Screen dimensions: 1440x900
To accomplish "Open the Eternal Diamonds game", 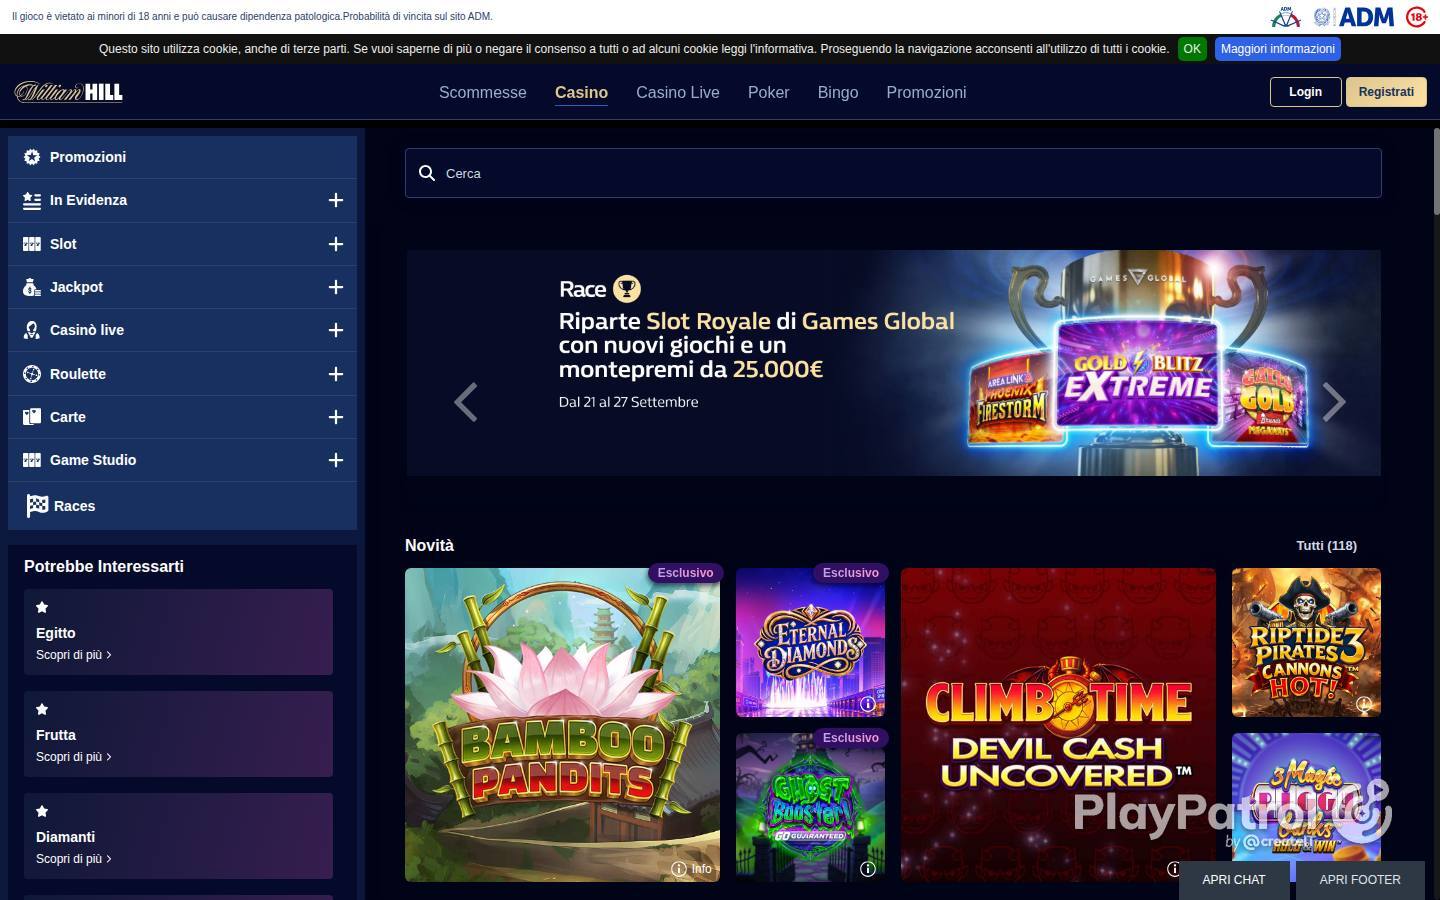I will pyautogui.click(x=810, y=642).
